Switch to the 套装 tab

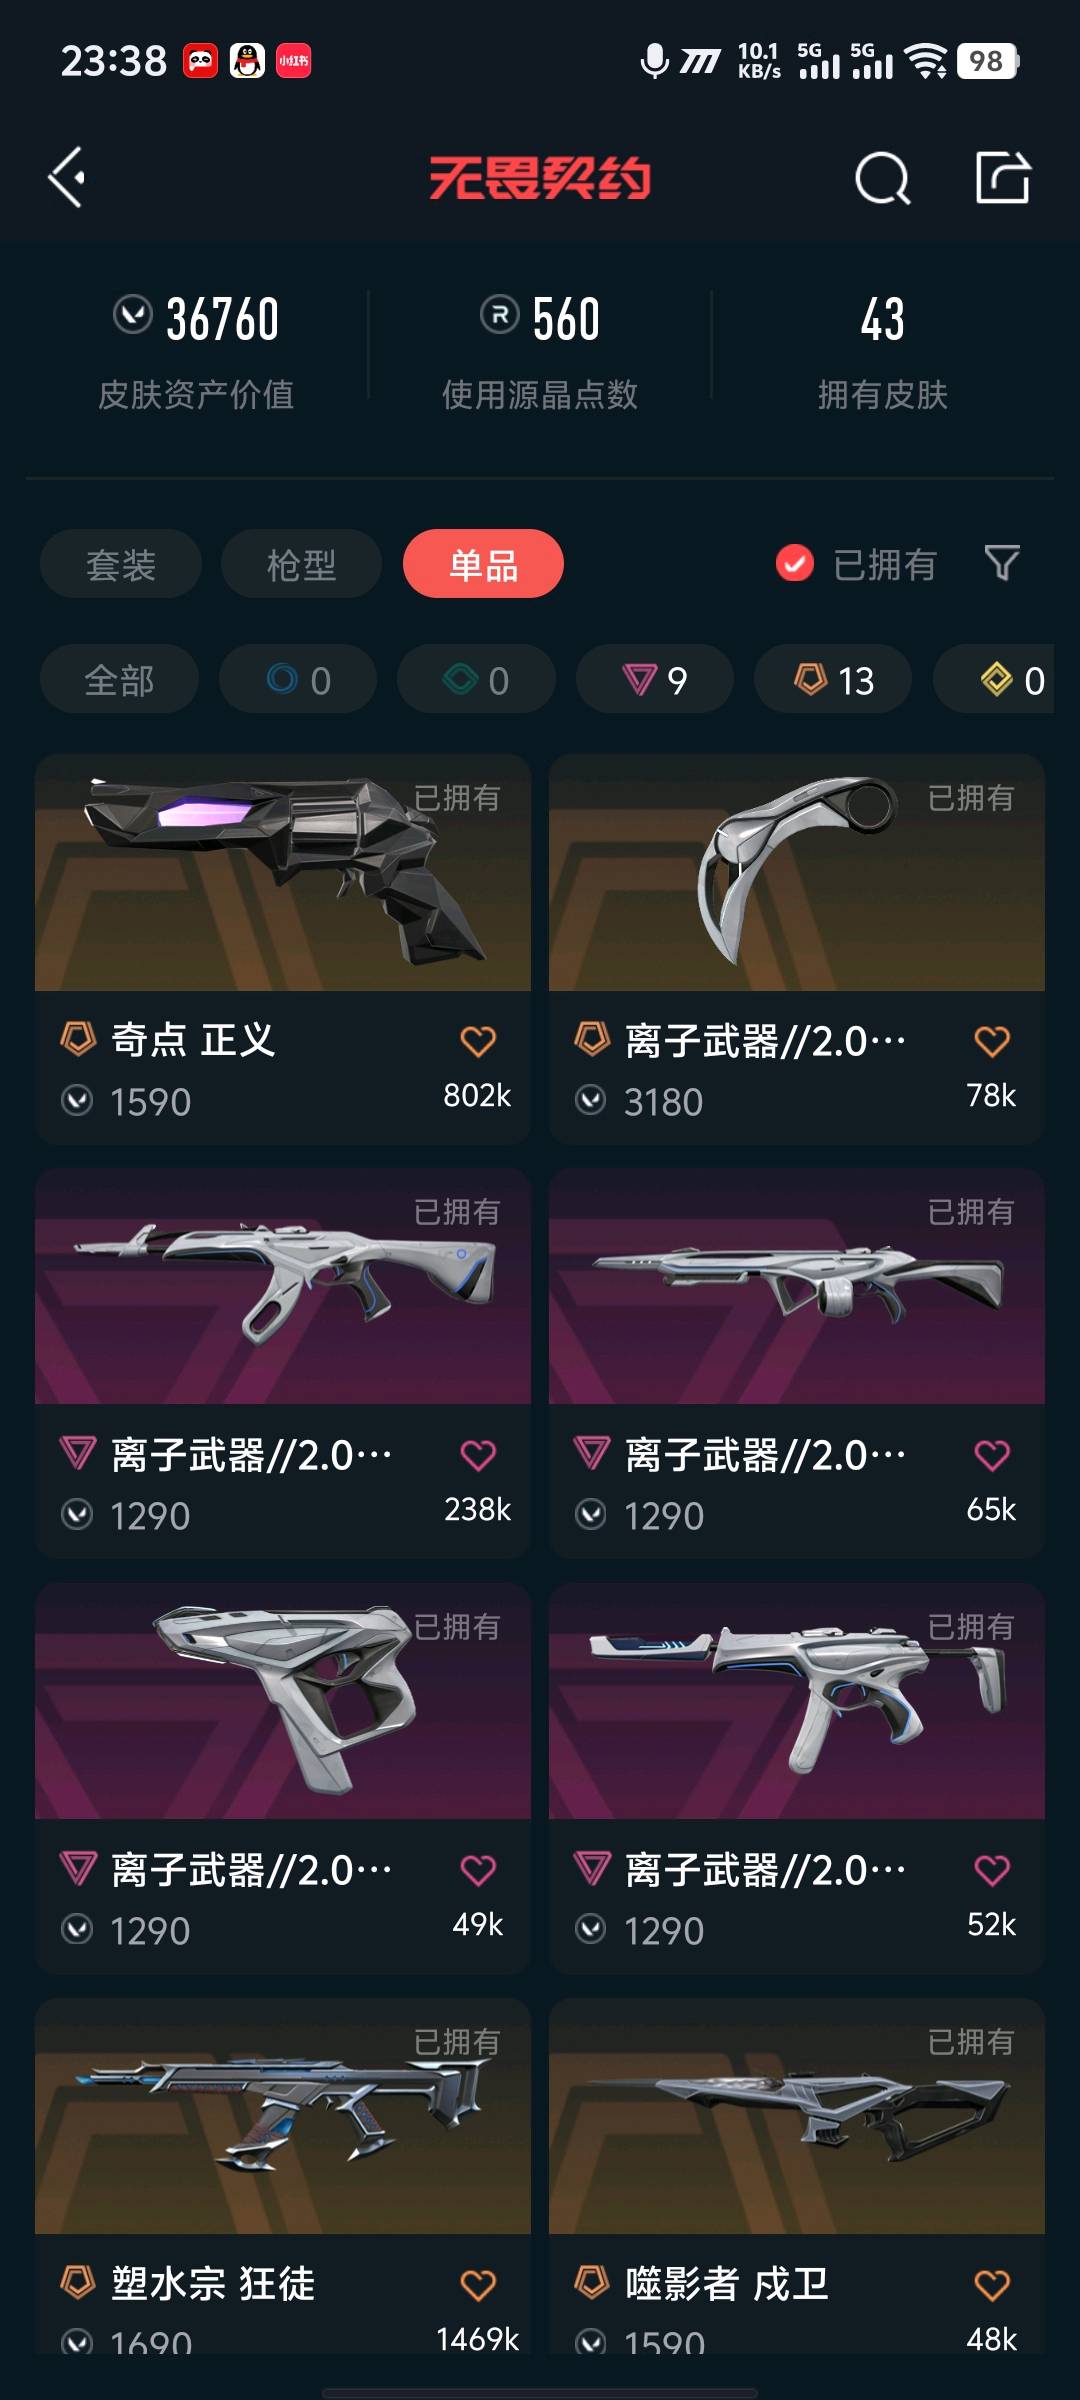(121, 564)
